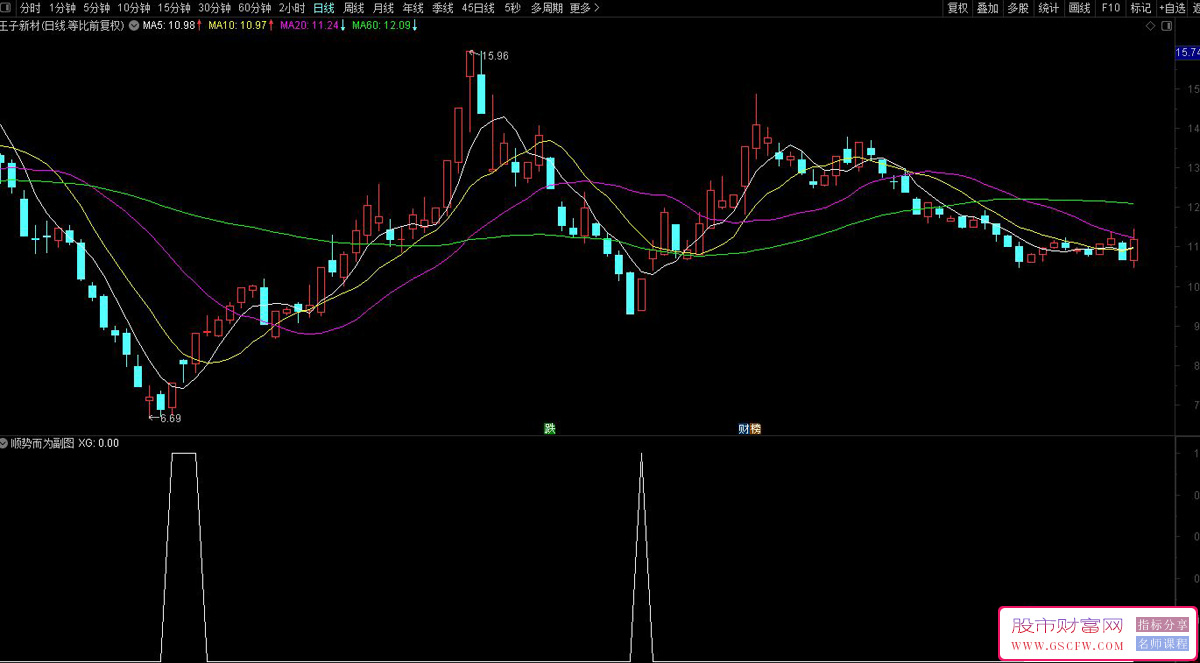This screenshot has width=1200, height=663.
Task: Click the diamond icon above the price axis
Action: (1151, 26)
